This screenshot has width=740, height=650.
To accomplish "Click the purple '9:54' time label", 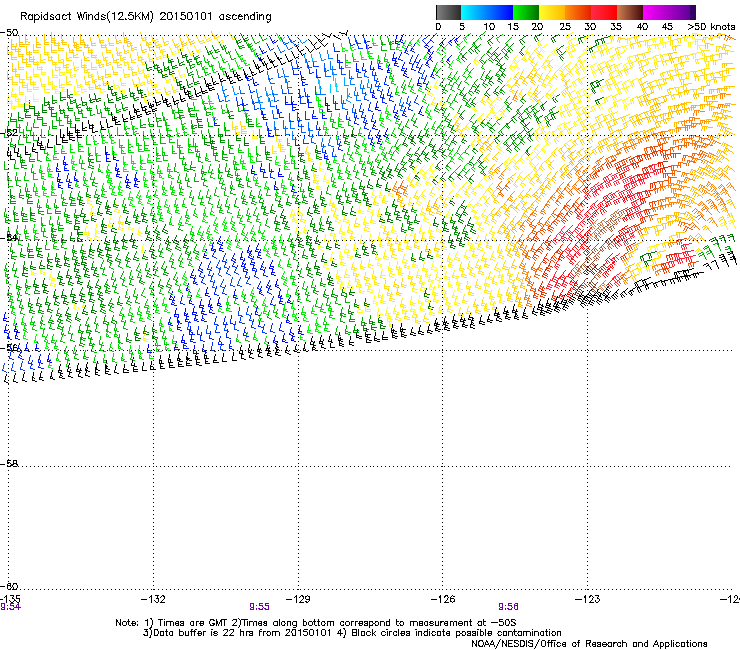I will coord(10,607).
